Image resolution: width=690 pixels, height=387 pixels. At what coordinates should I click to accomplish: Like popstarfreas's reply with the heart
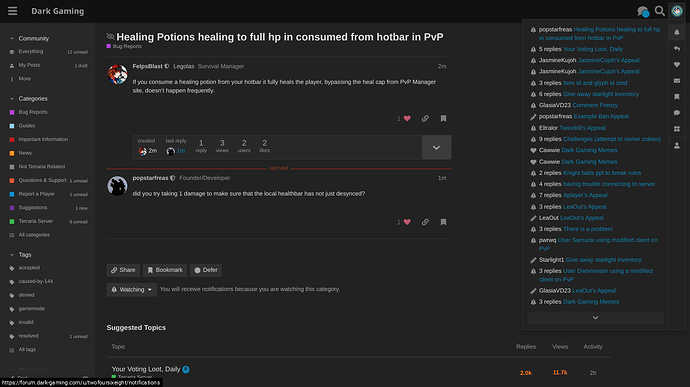click(407, 222)
